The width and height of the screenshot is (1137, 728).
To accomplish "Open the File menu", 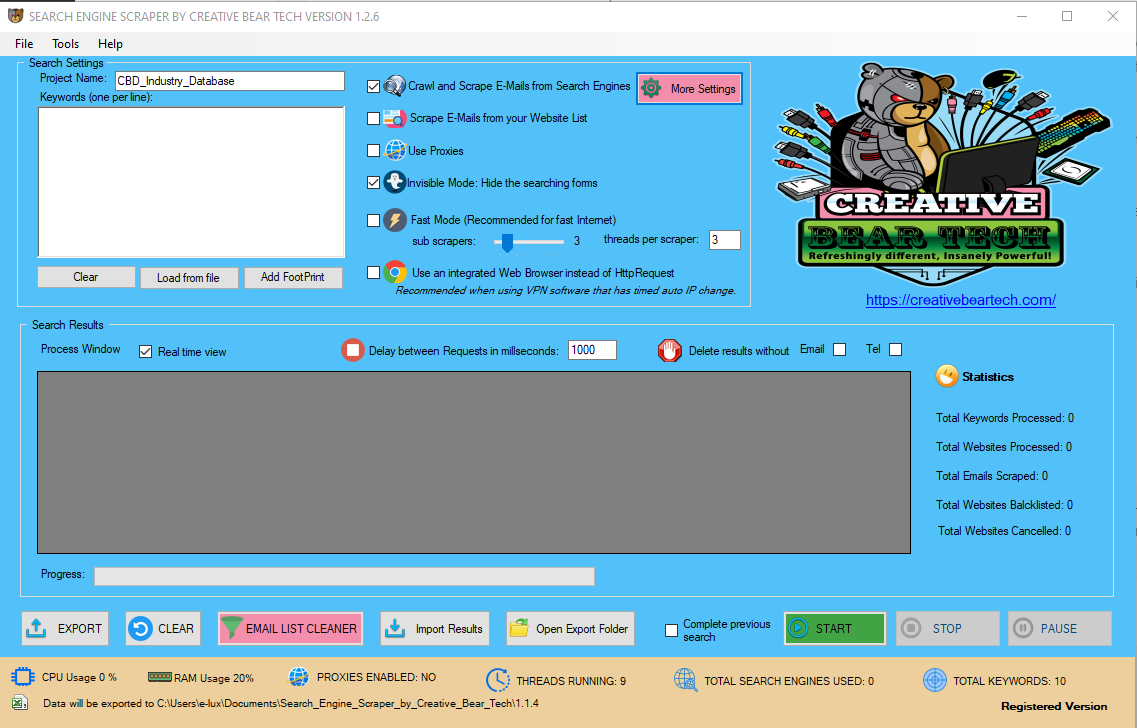I will tap(24, 44).
